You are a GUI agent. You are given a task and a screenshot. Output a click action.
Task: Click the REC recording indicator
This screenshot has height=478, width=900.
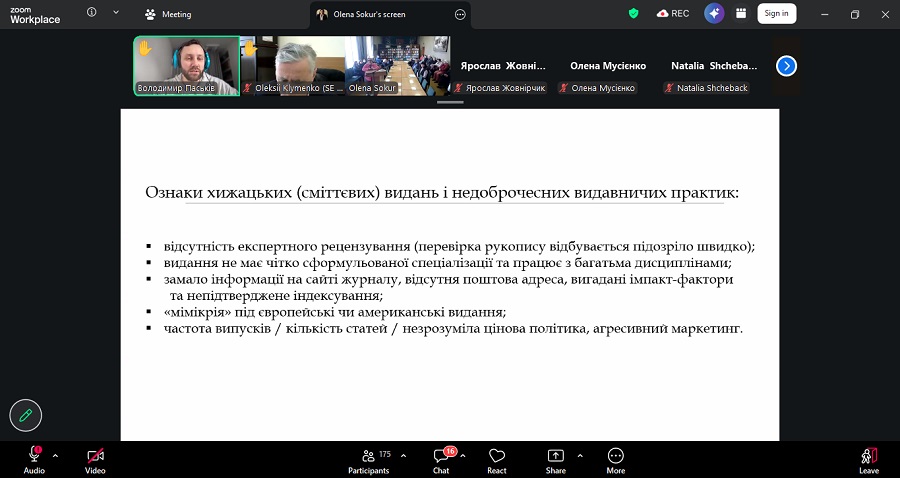coord(673,14)
